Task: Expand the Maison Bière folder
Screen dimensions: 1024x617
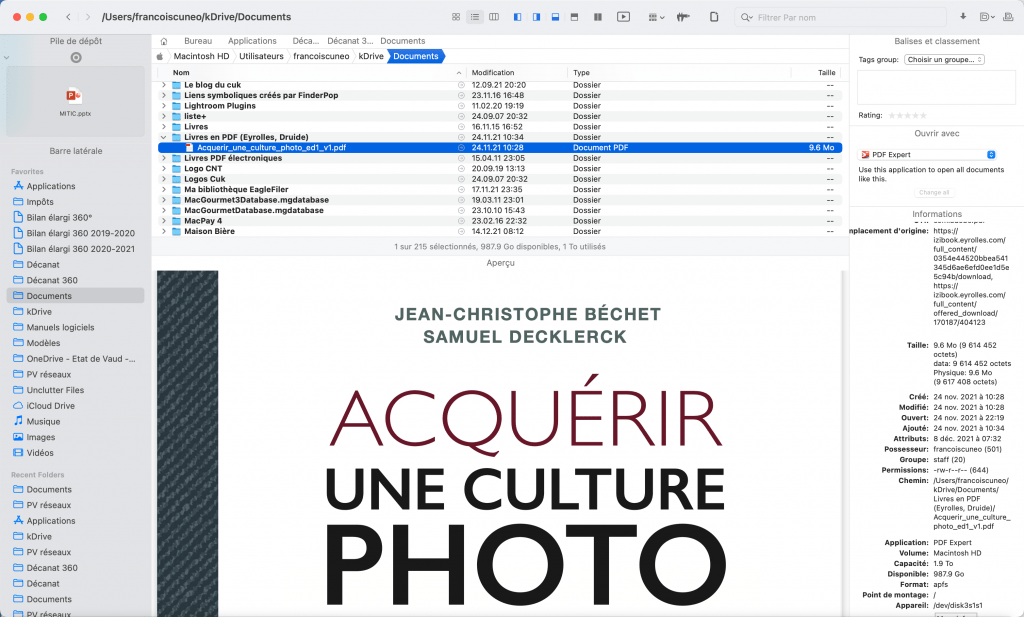Action: click(163, 231)
